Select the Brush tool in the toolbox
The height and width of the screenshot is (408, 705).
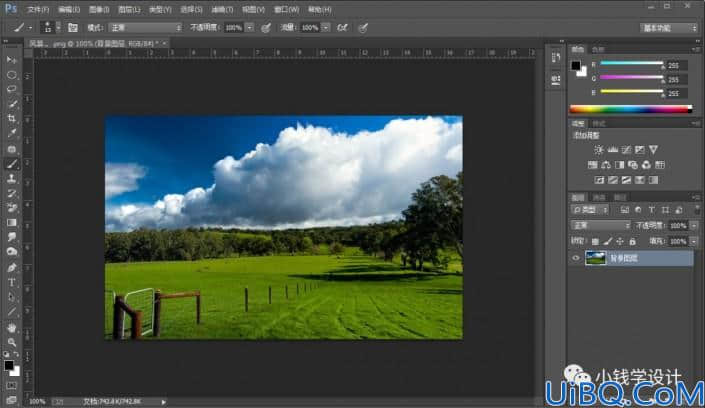click(x=12, y=164)
